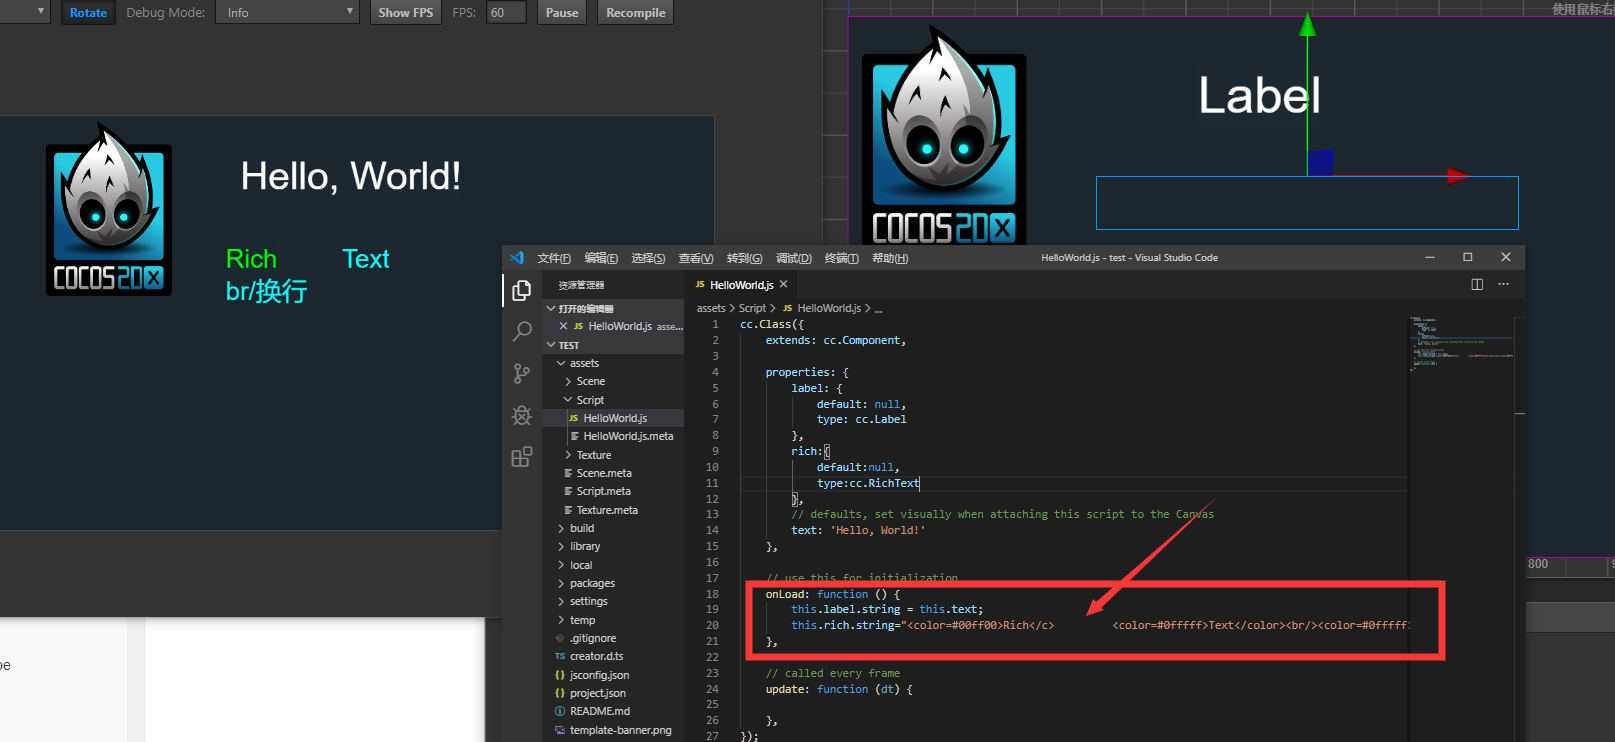Viewport: 1615px width, 742px height.
Task: Split the VS Code editor to the right
Action: (1477, 285)
